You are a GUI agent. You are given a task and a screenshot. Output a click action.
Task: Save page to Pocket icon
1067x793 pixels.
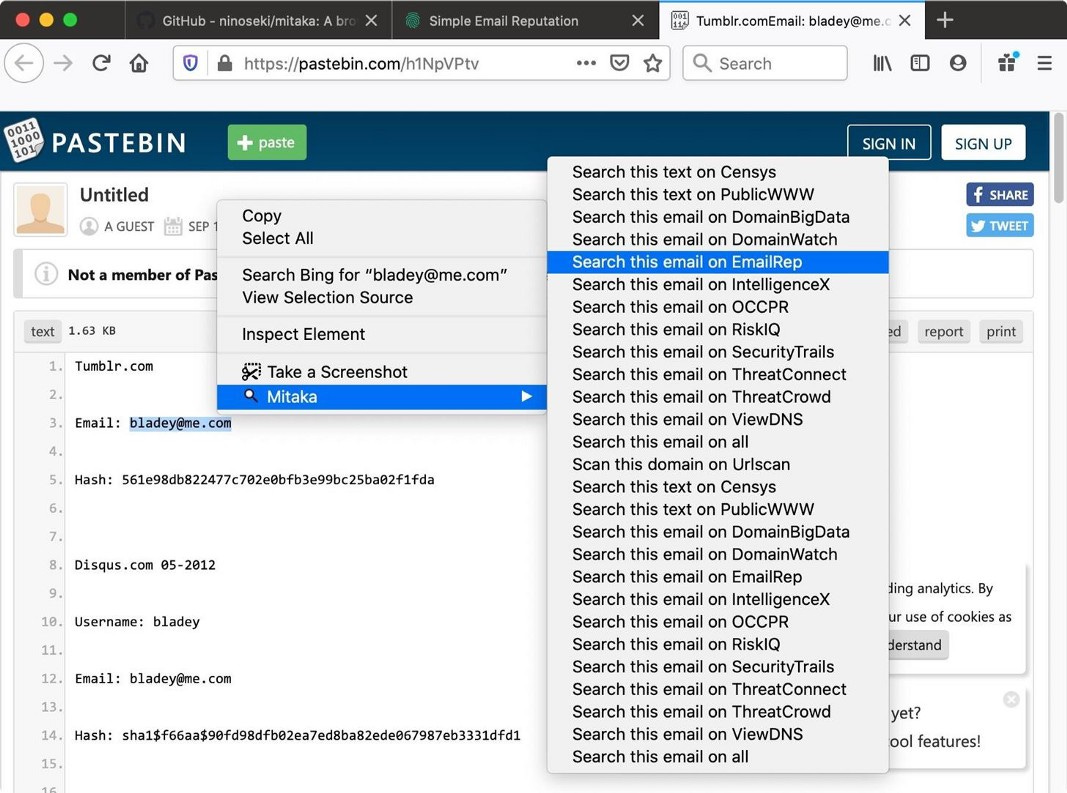(x=619, y=63)
